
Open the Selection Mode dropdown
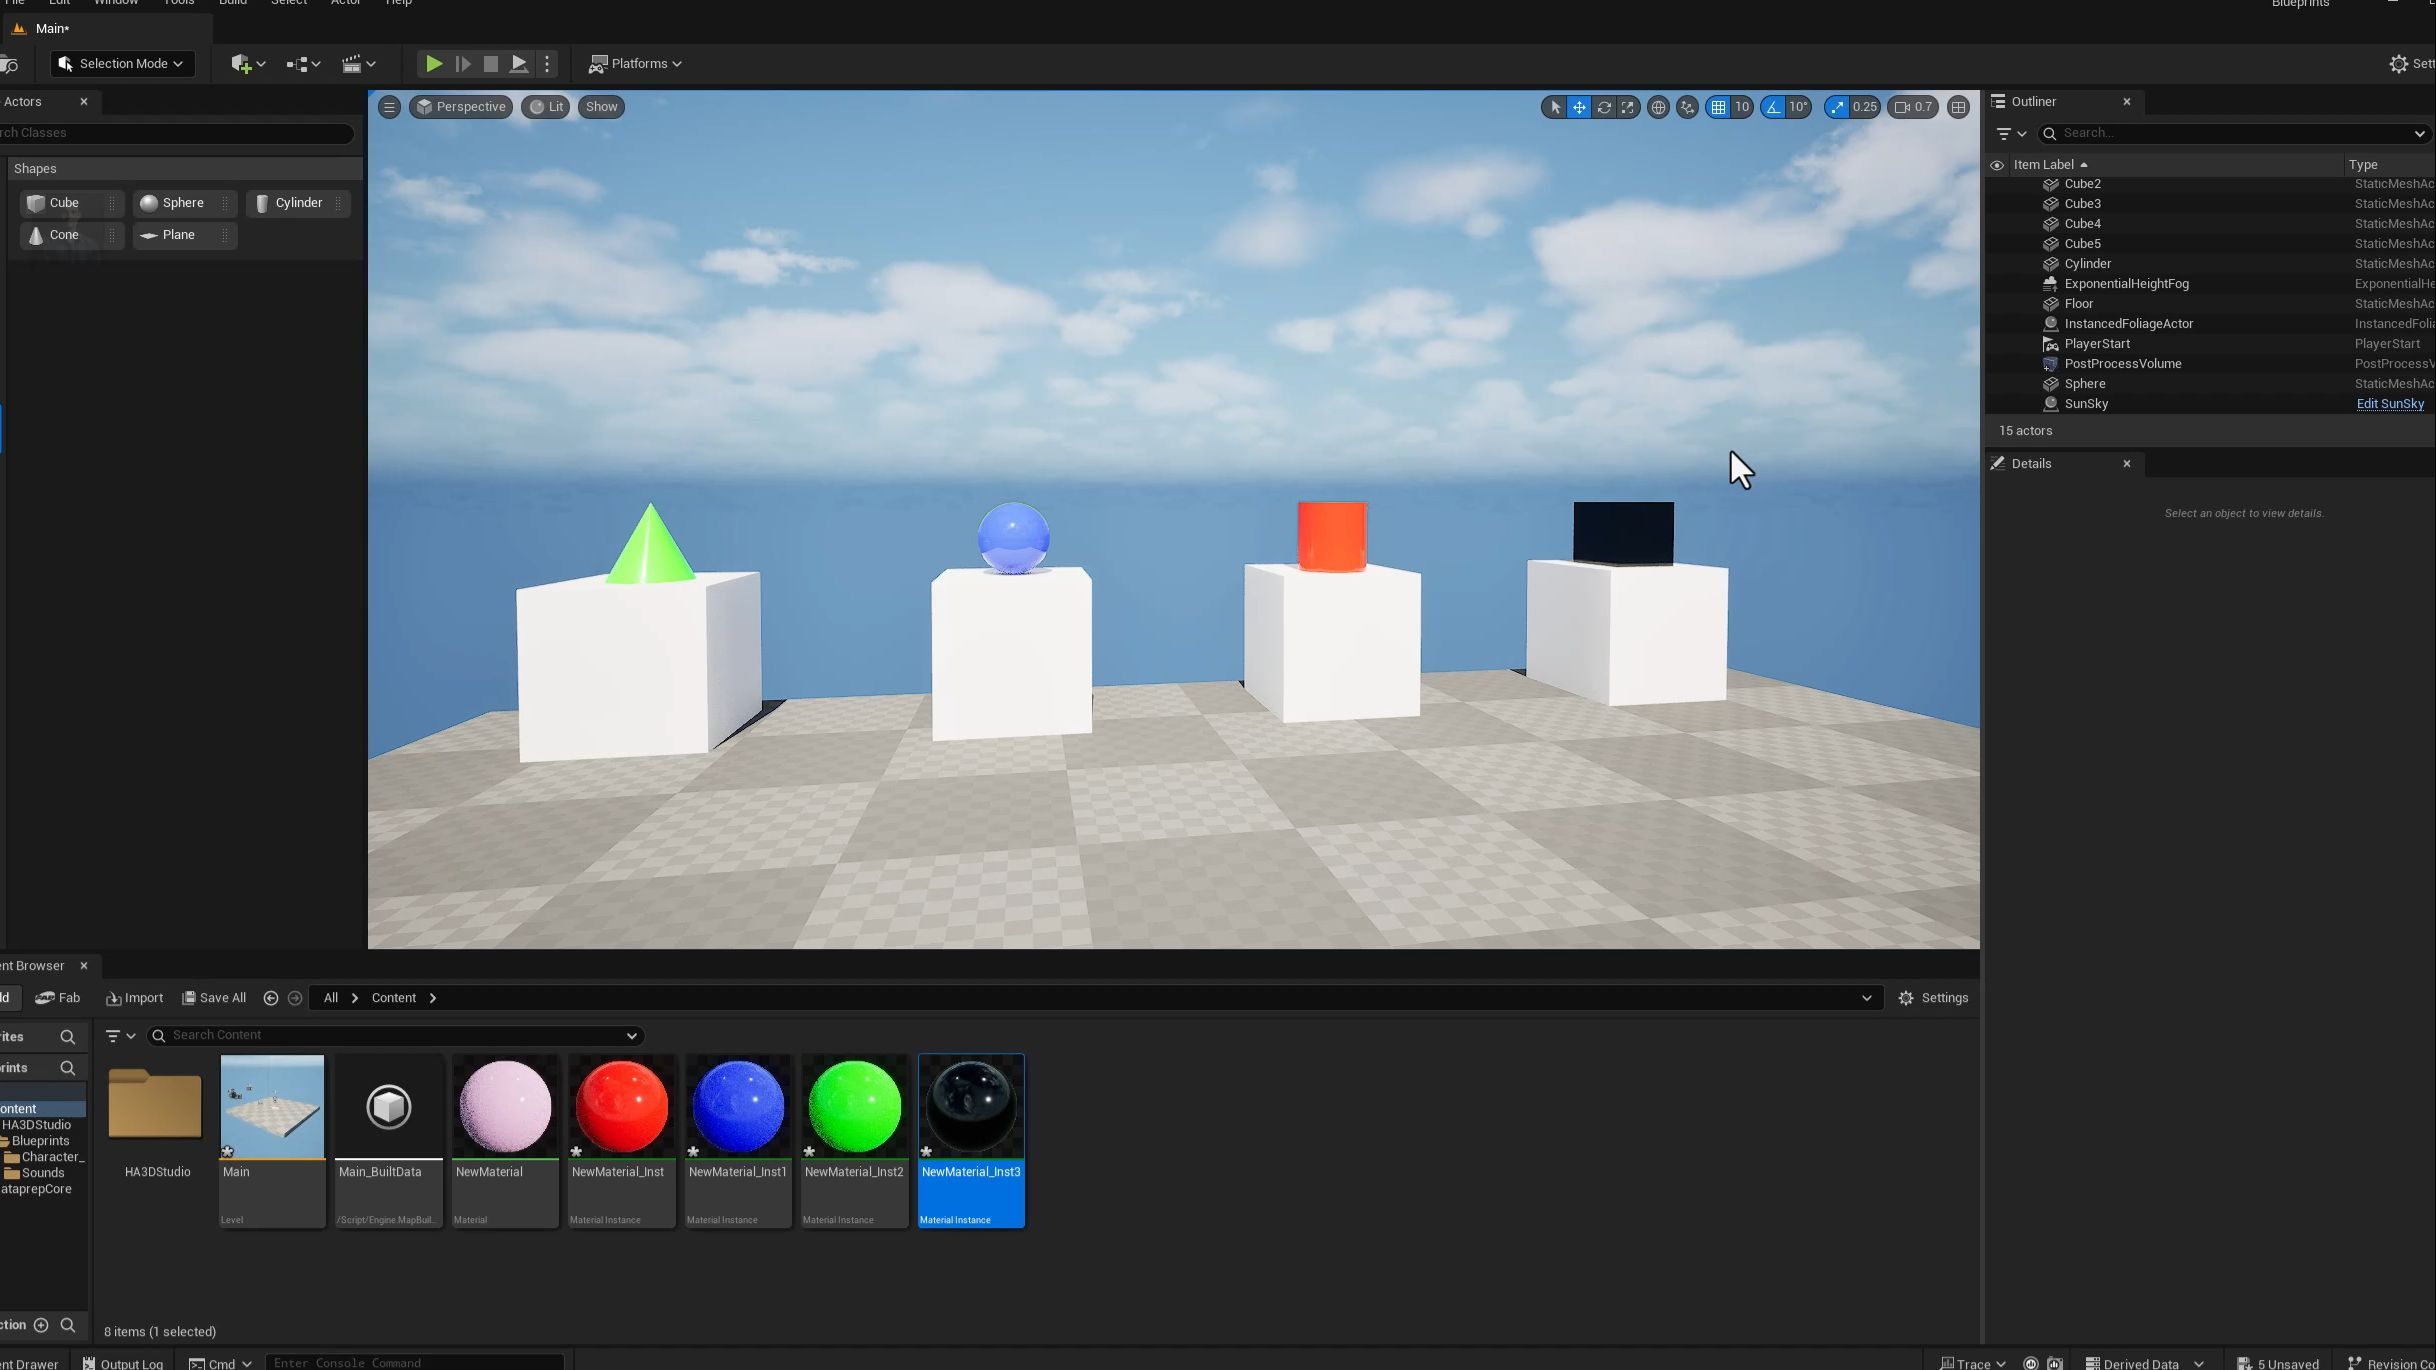(122, 64)
